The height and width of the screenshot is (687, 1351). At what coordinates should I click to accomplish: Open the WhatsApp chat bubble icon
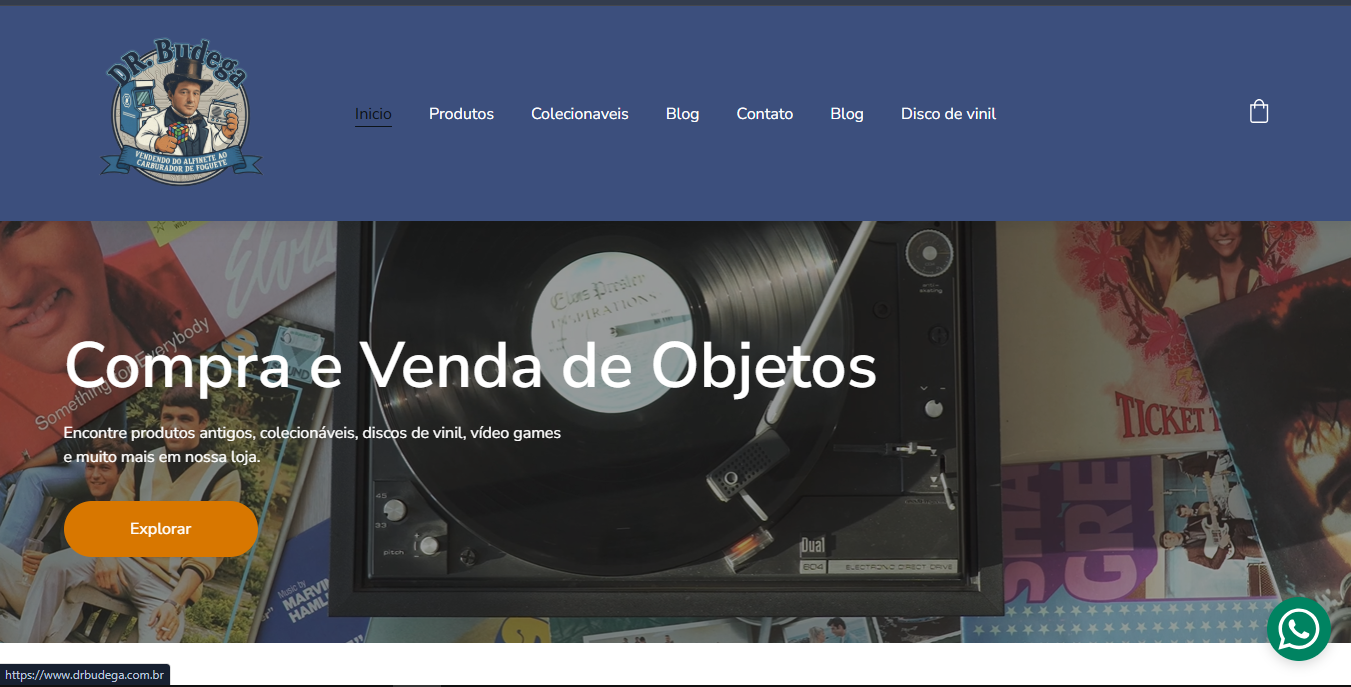pos(1298,629)
